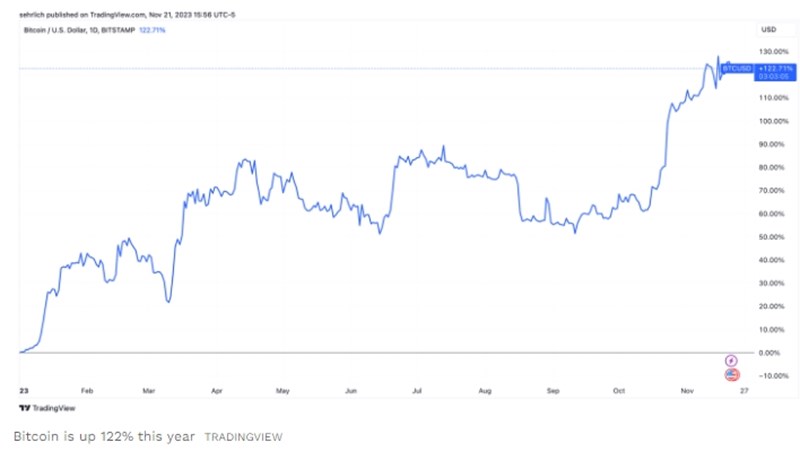Click the 23 year label on time axis
The height and width of the screenshot is (460, 800).
pyautogui.click(x=22, y=390)
